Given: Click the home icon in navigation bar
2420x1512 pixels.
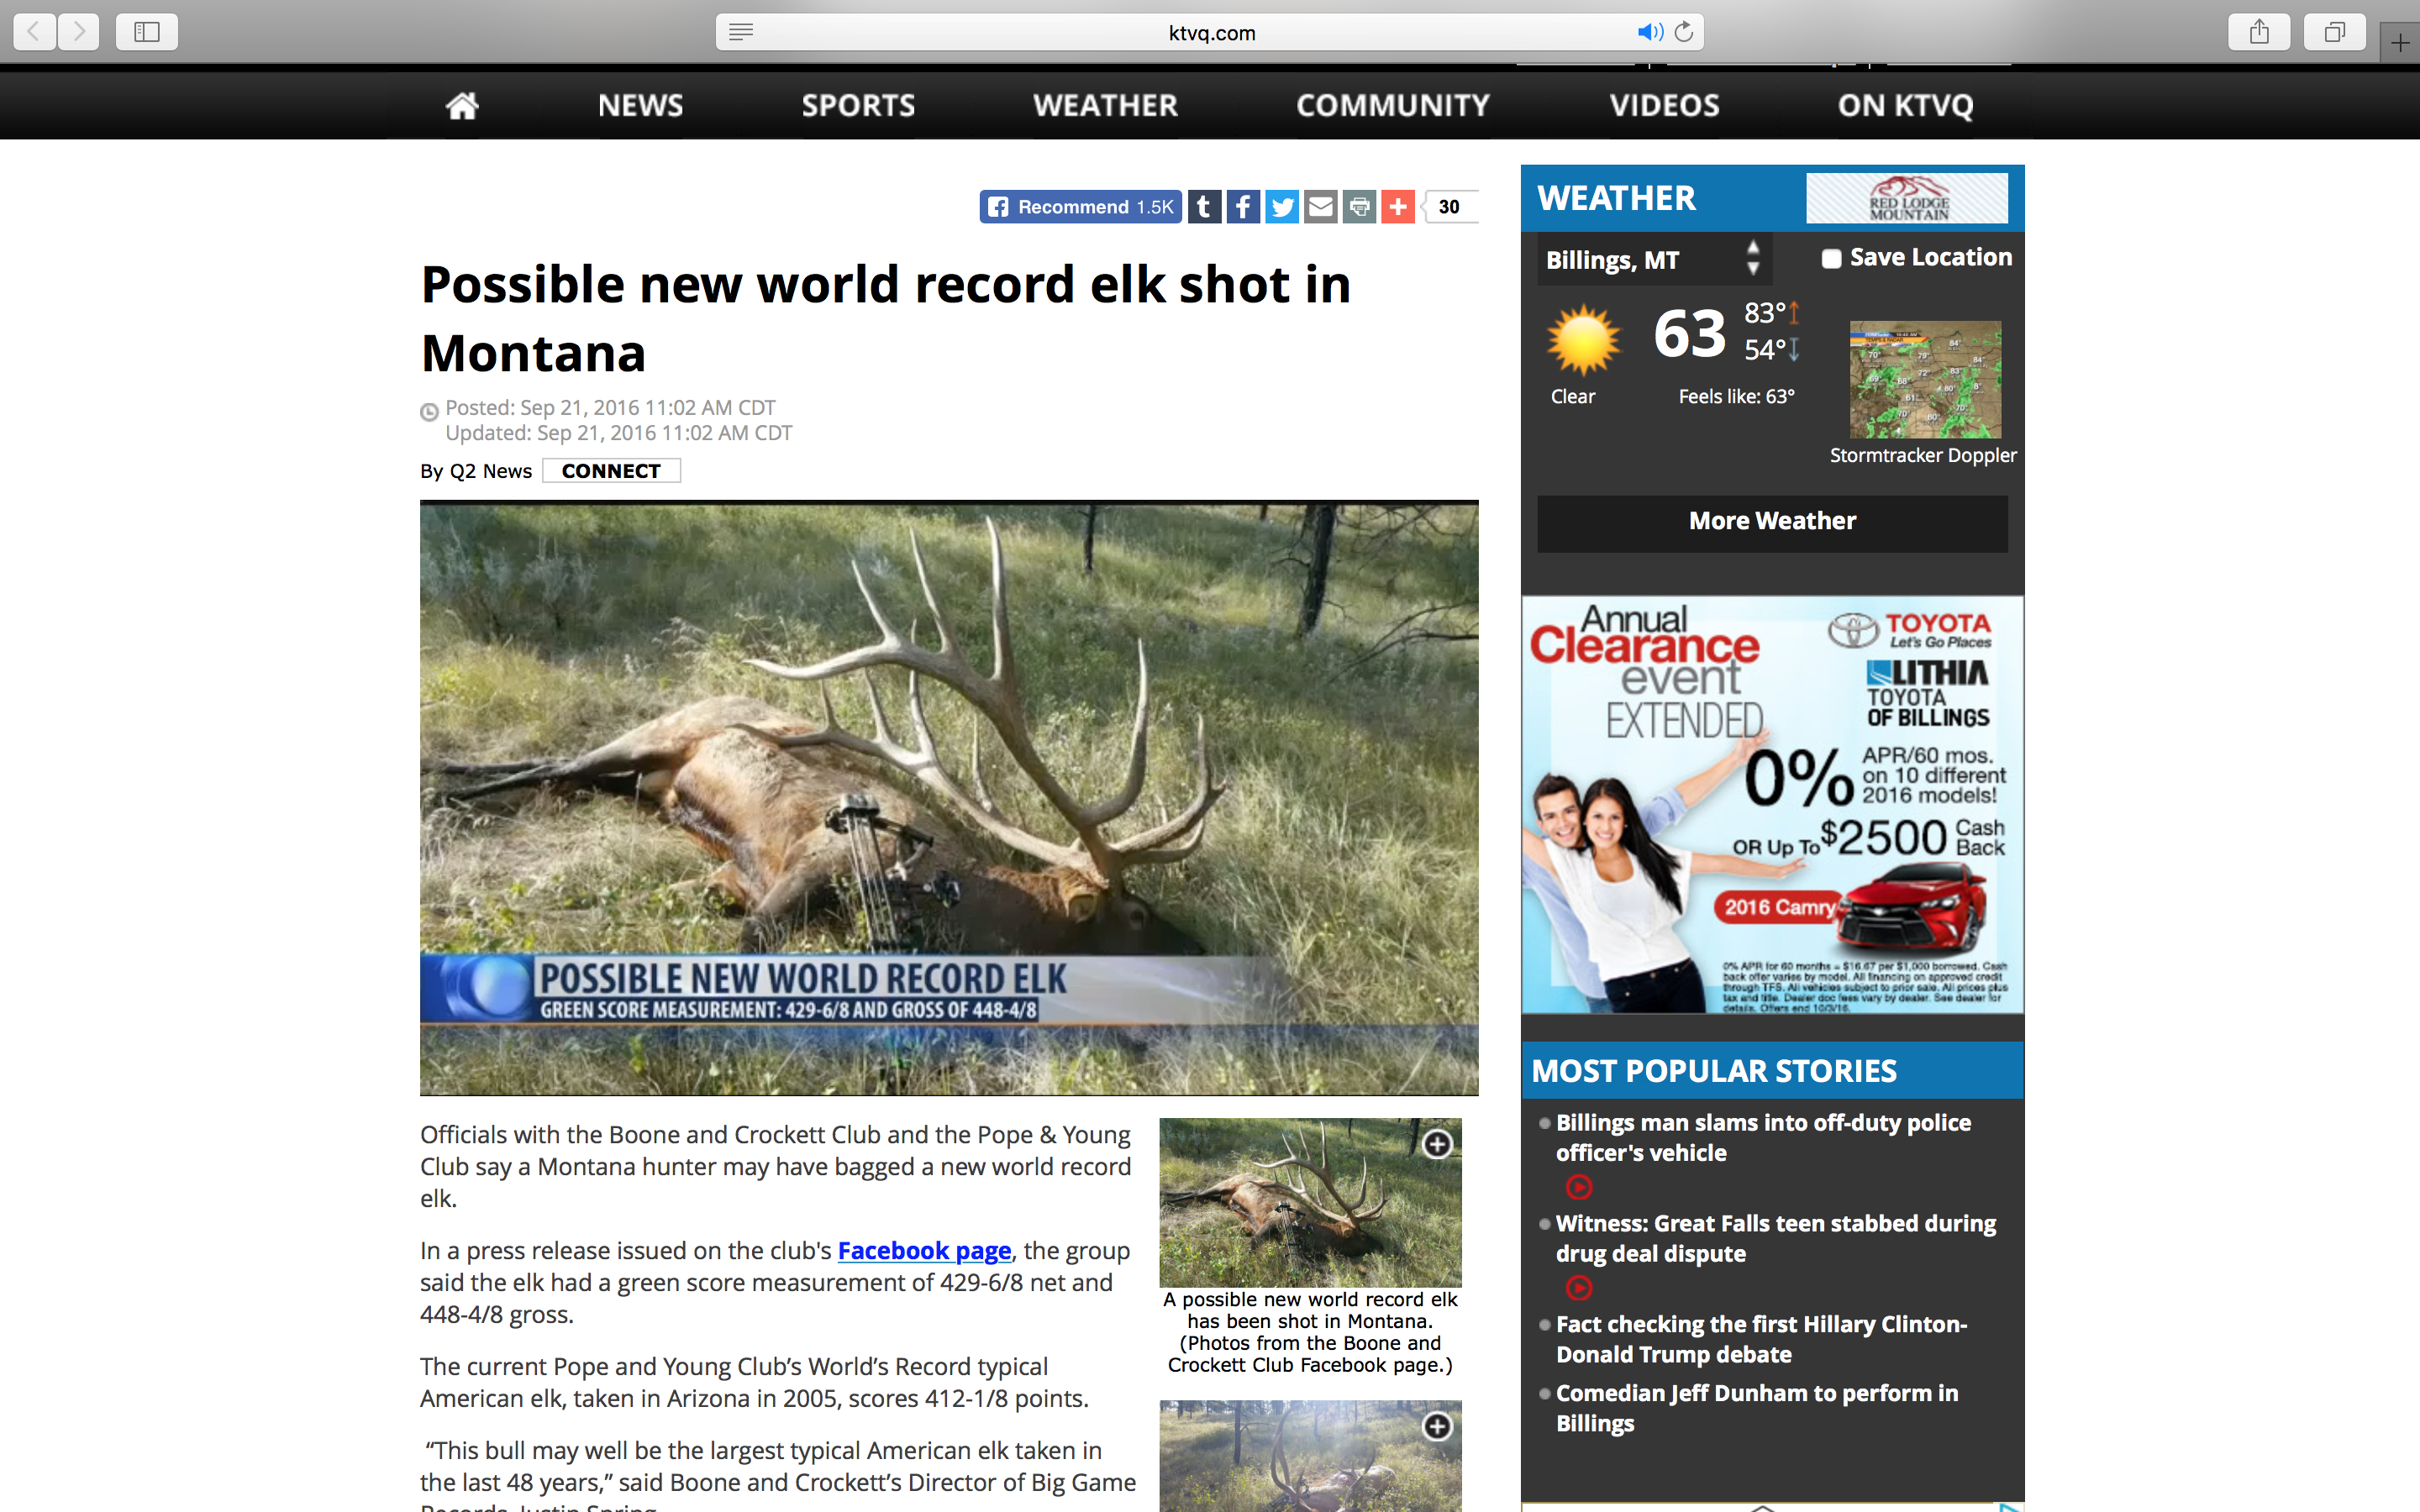Looking at the screenshot, I should click(462, 105).
